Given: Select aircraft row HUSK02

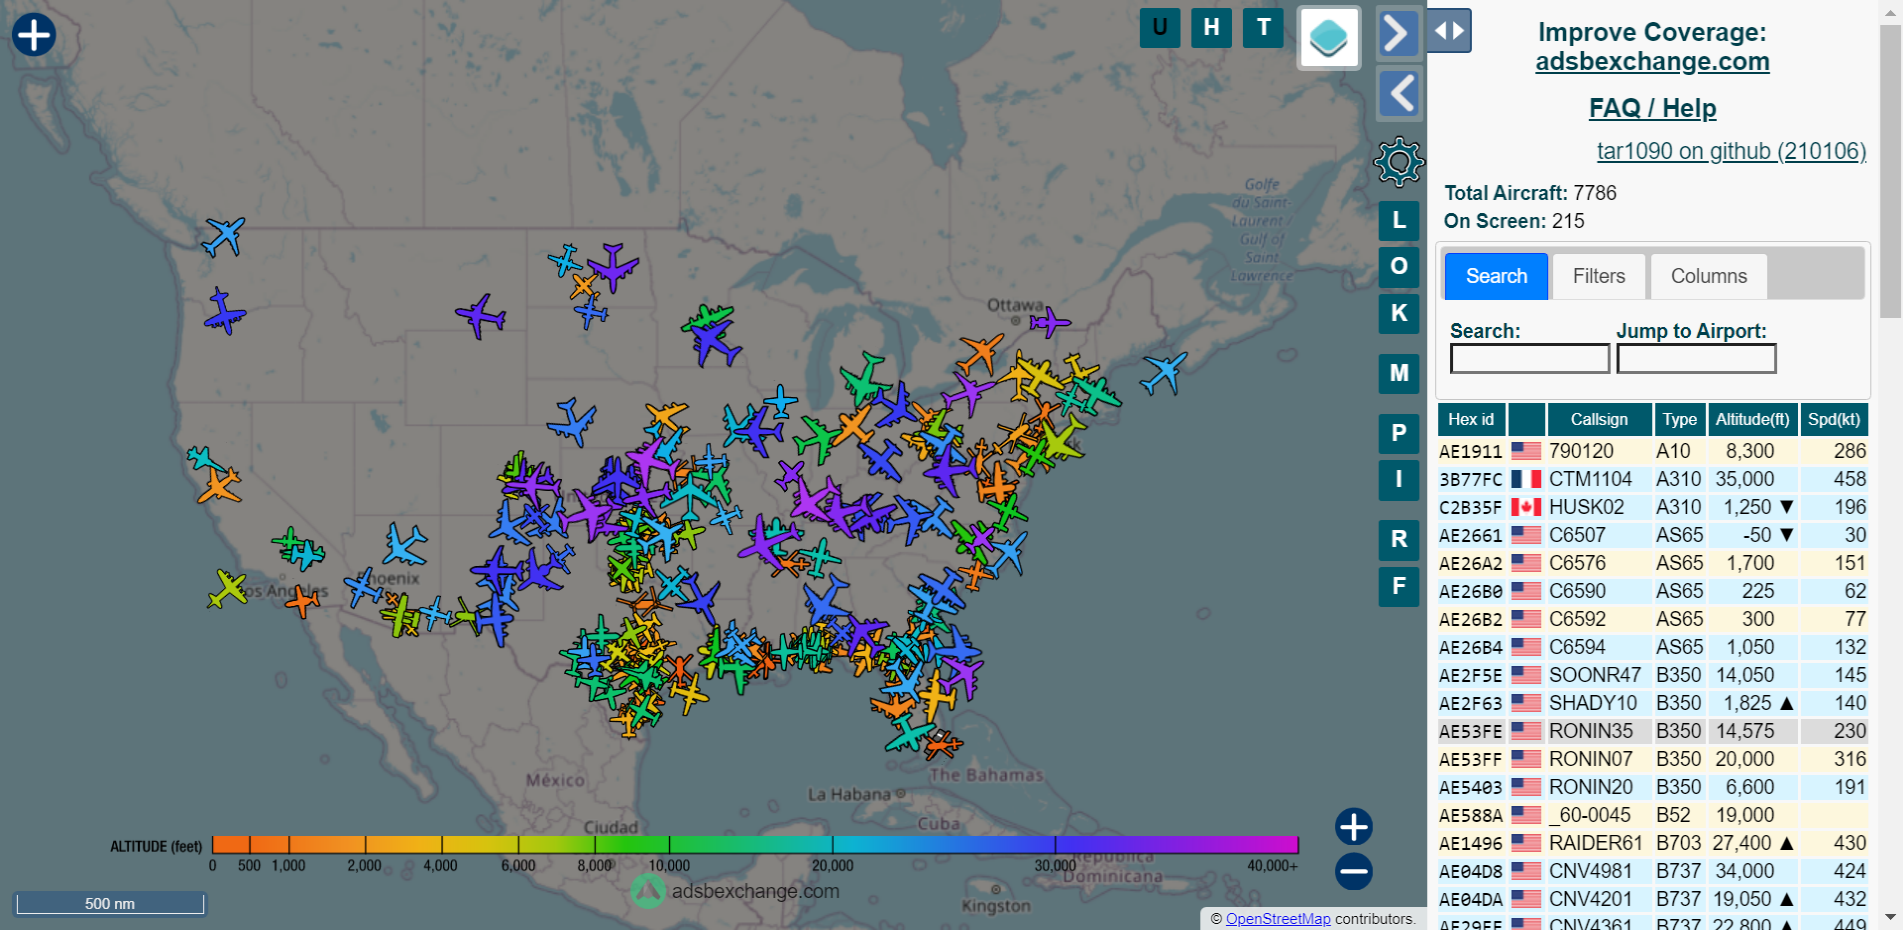Looking at the screenshot, I should [x=1653, y=507].
